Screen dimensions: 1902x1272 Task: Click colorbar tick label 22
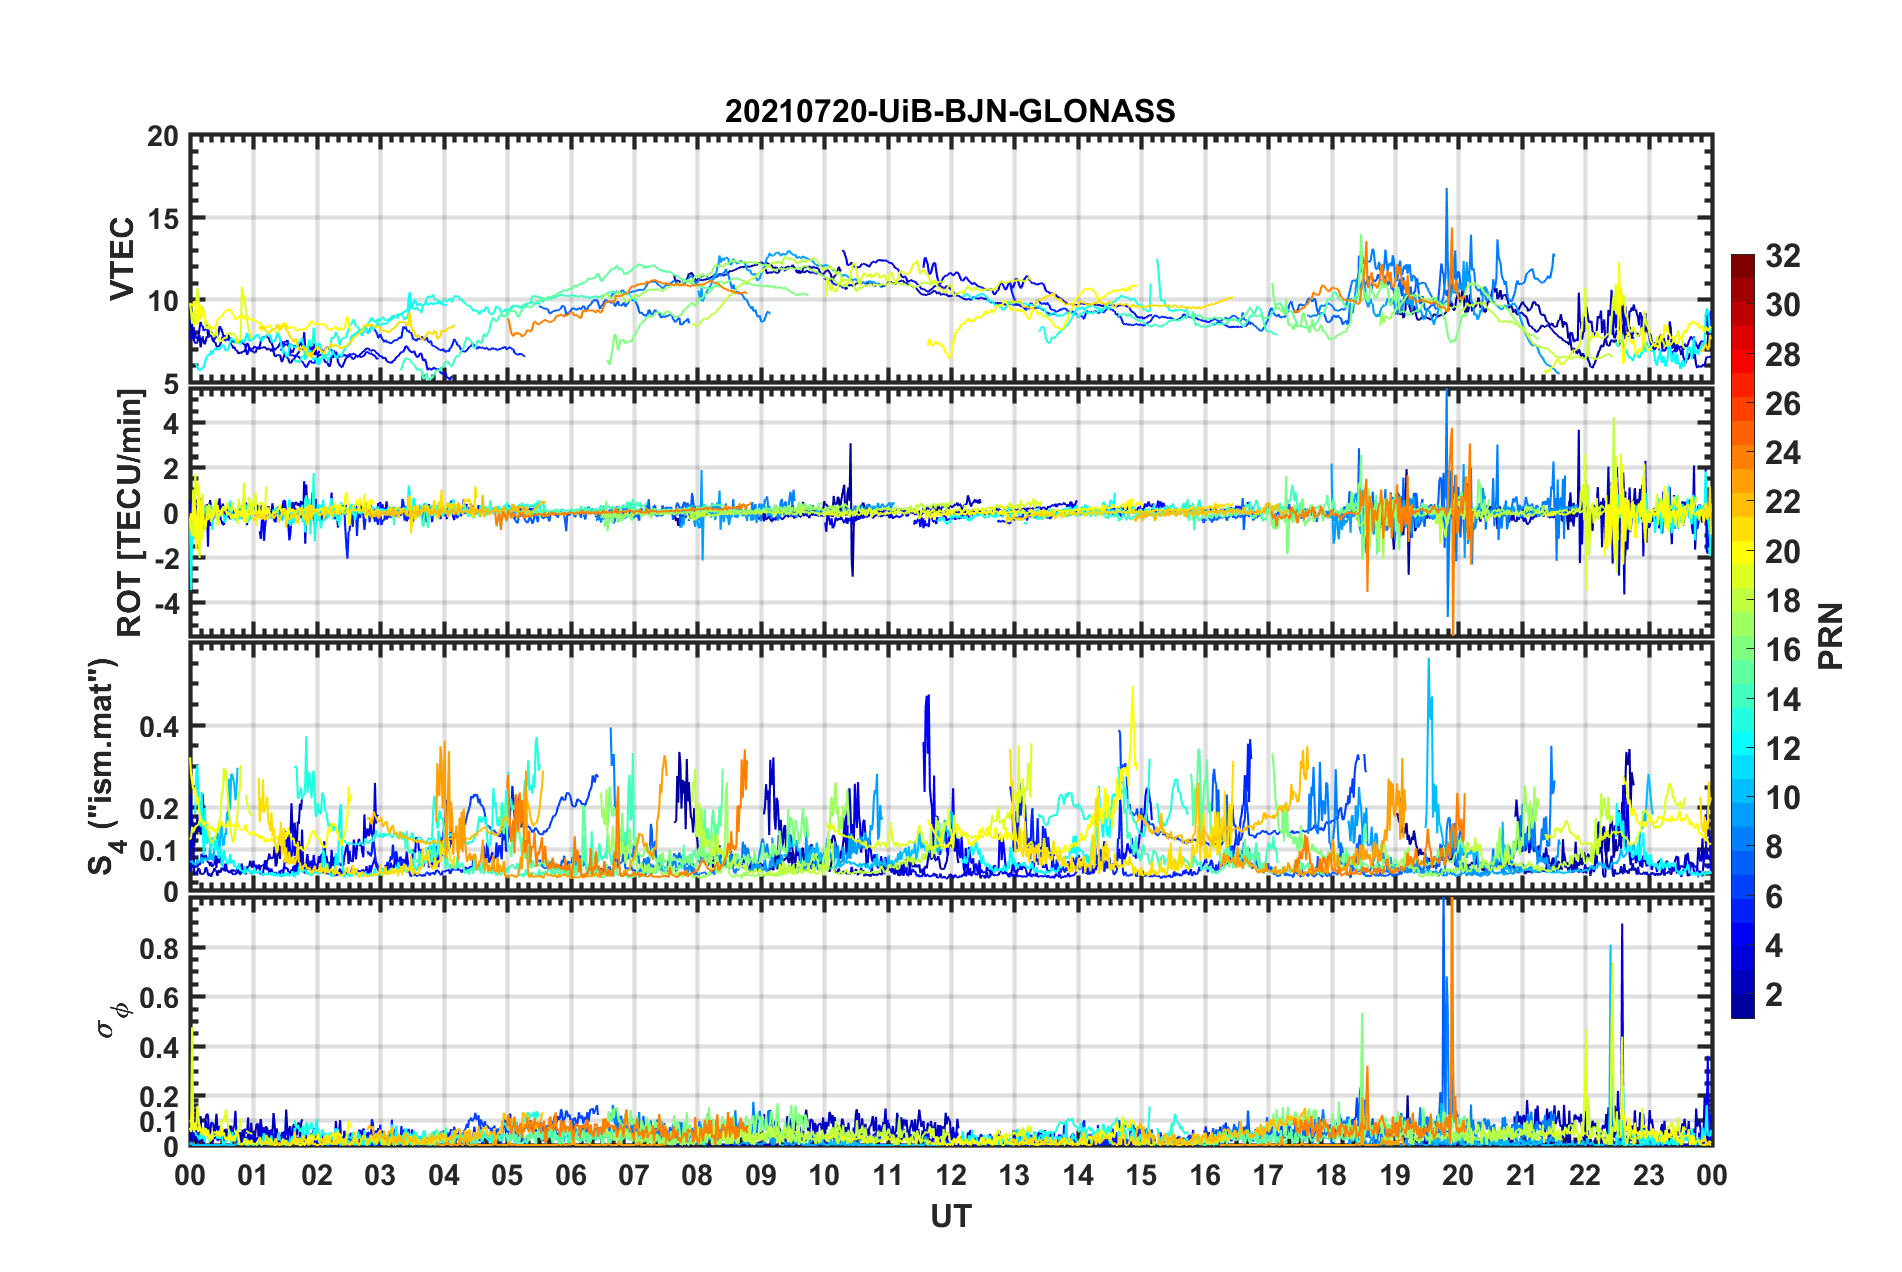pyautogui.click(x=1782, y=502)
